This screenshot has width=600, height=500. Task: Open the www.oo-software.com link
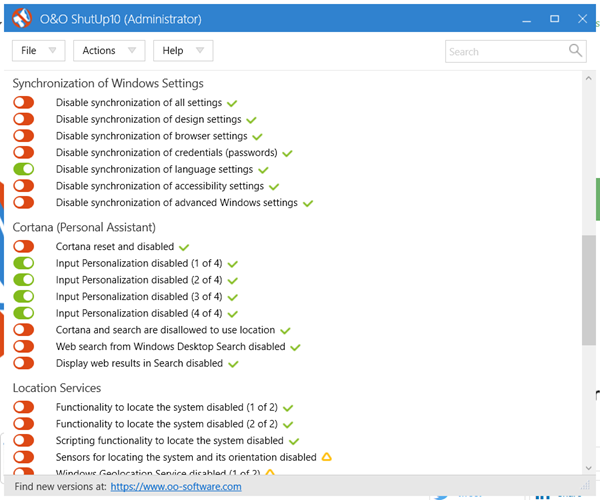[176, 487]
